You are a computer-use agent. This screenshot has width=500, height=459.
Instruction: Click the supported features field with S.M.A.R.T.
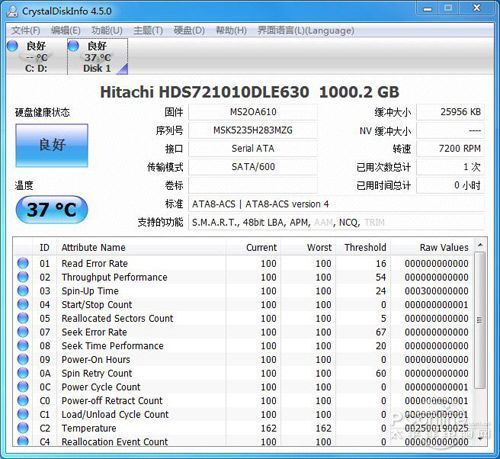pyautogui.click(x=336, y=222)
